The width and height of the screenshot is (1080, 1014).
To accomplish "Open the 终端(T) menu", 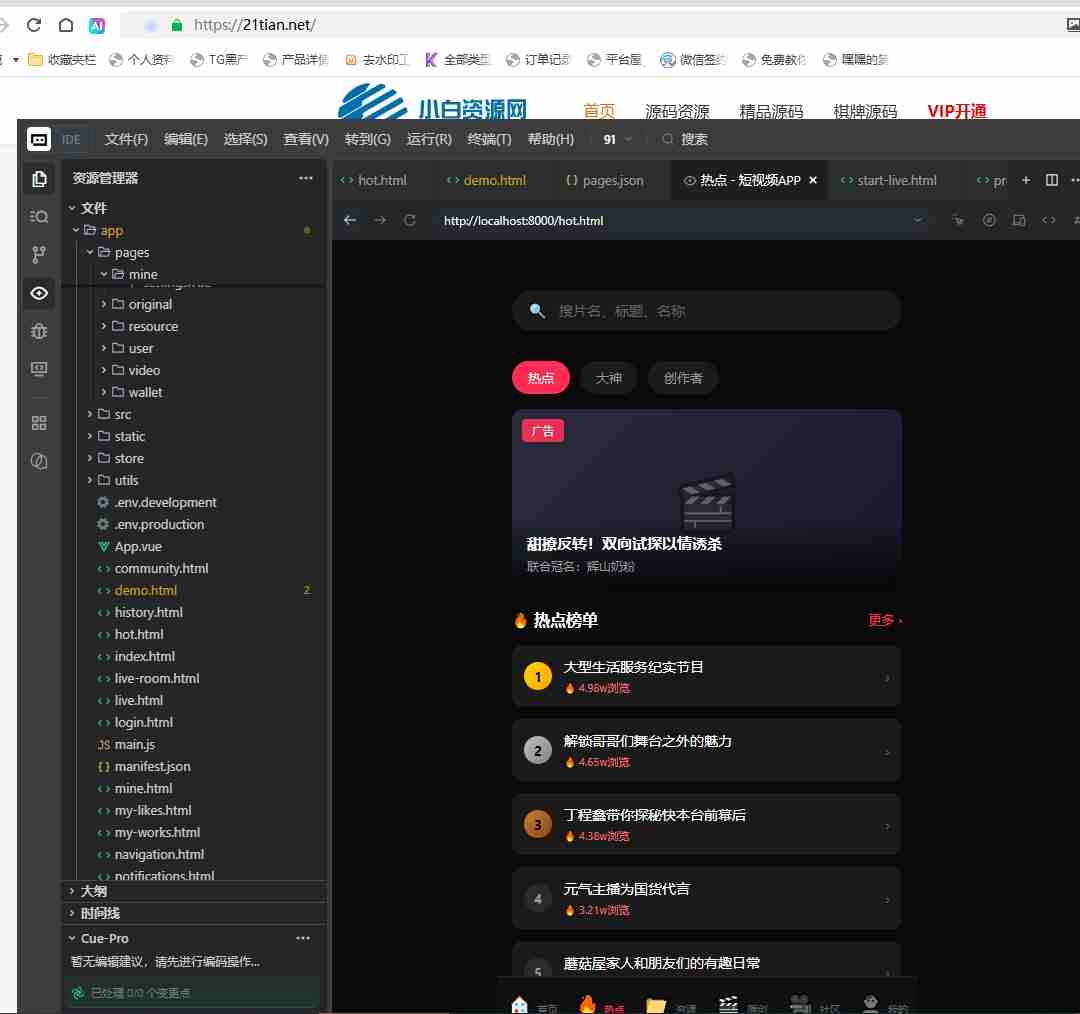I will 490,139.
